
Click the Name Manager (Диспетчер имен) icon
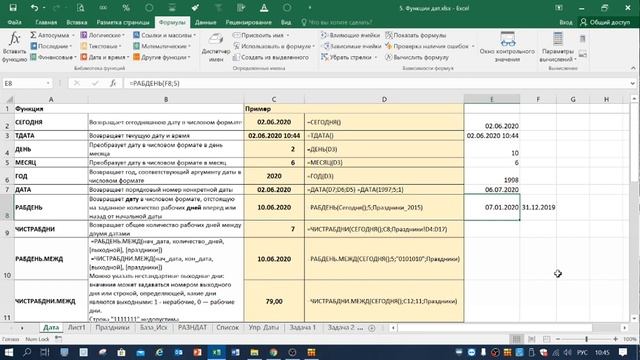216,47
